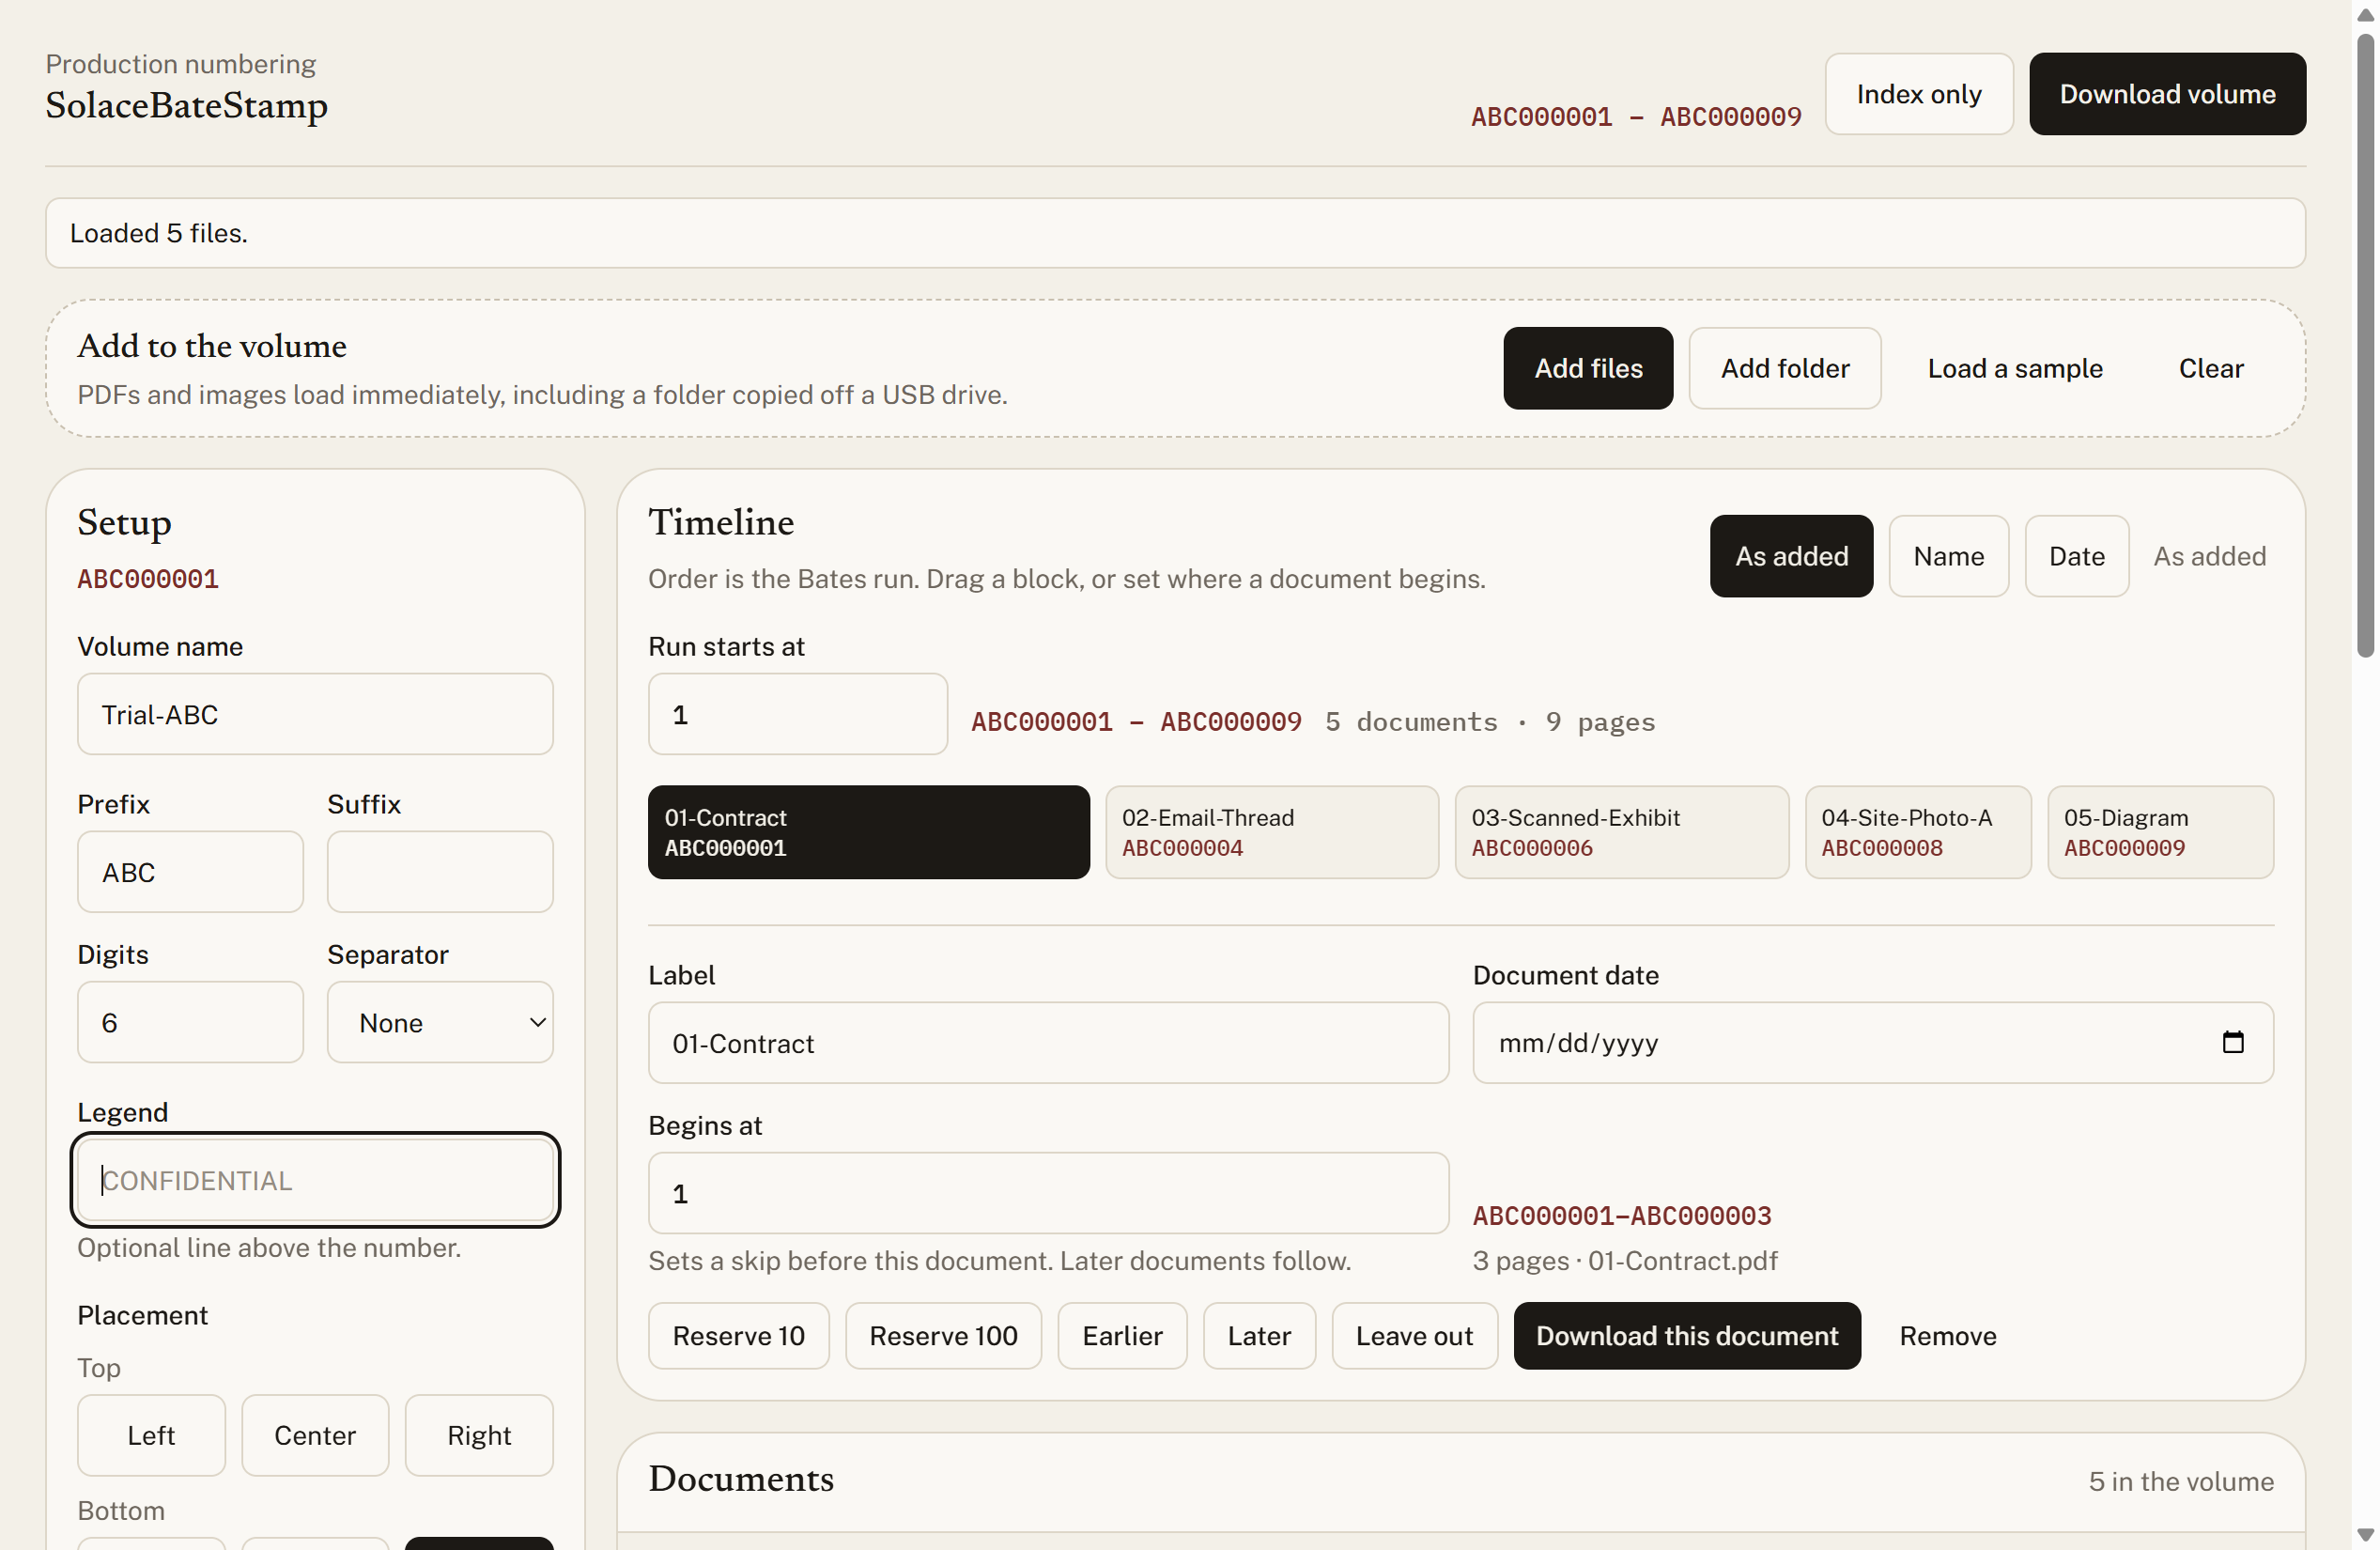
Task: Click the empty Suffix field
Action: [440, 872]
